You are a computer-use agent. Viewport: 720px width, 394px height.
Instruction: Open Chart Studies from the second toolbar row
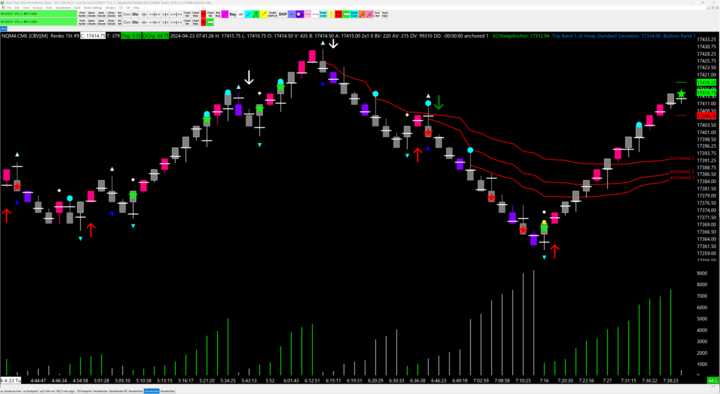[195, 22]
